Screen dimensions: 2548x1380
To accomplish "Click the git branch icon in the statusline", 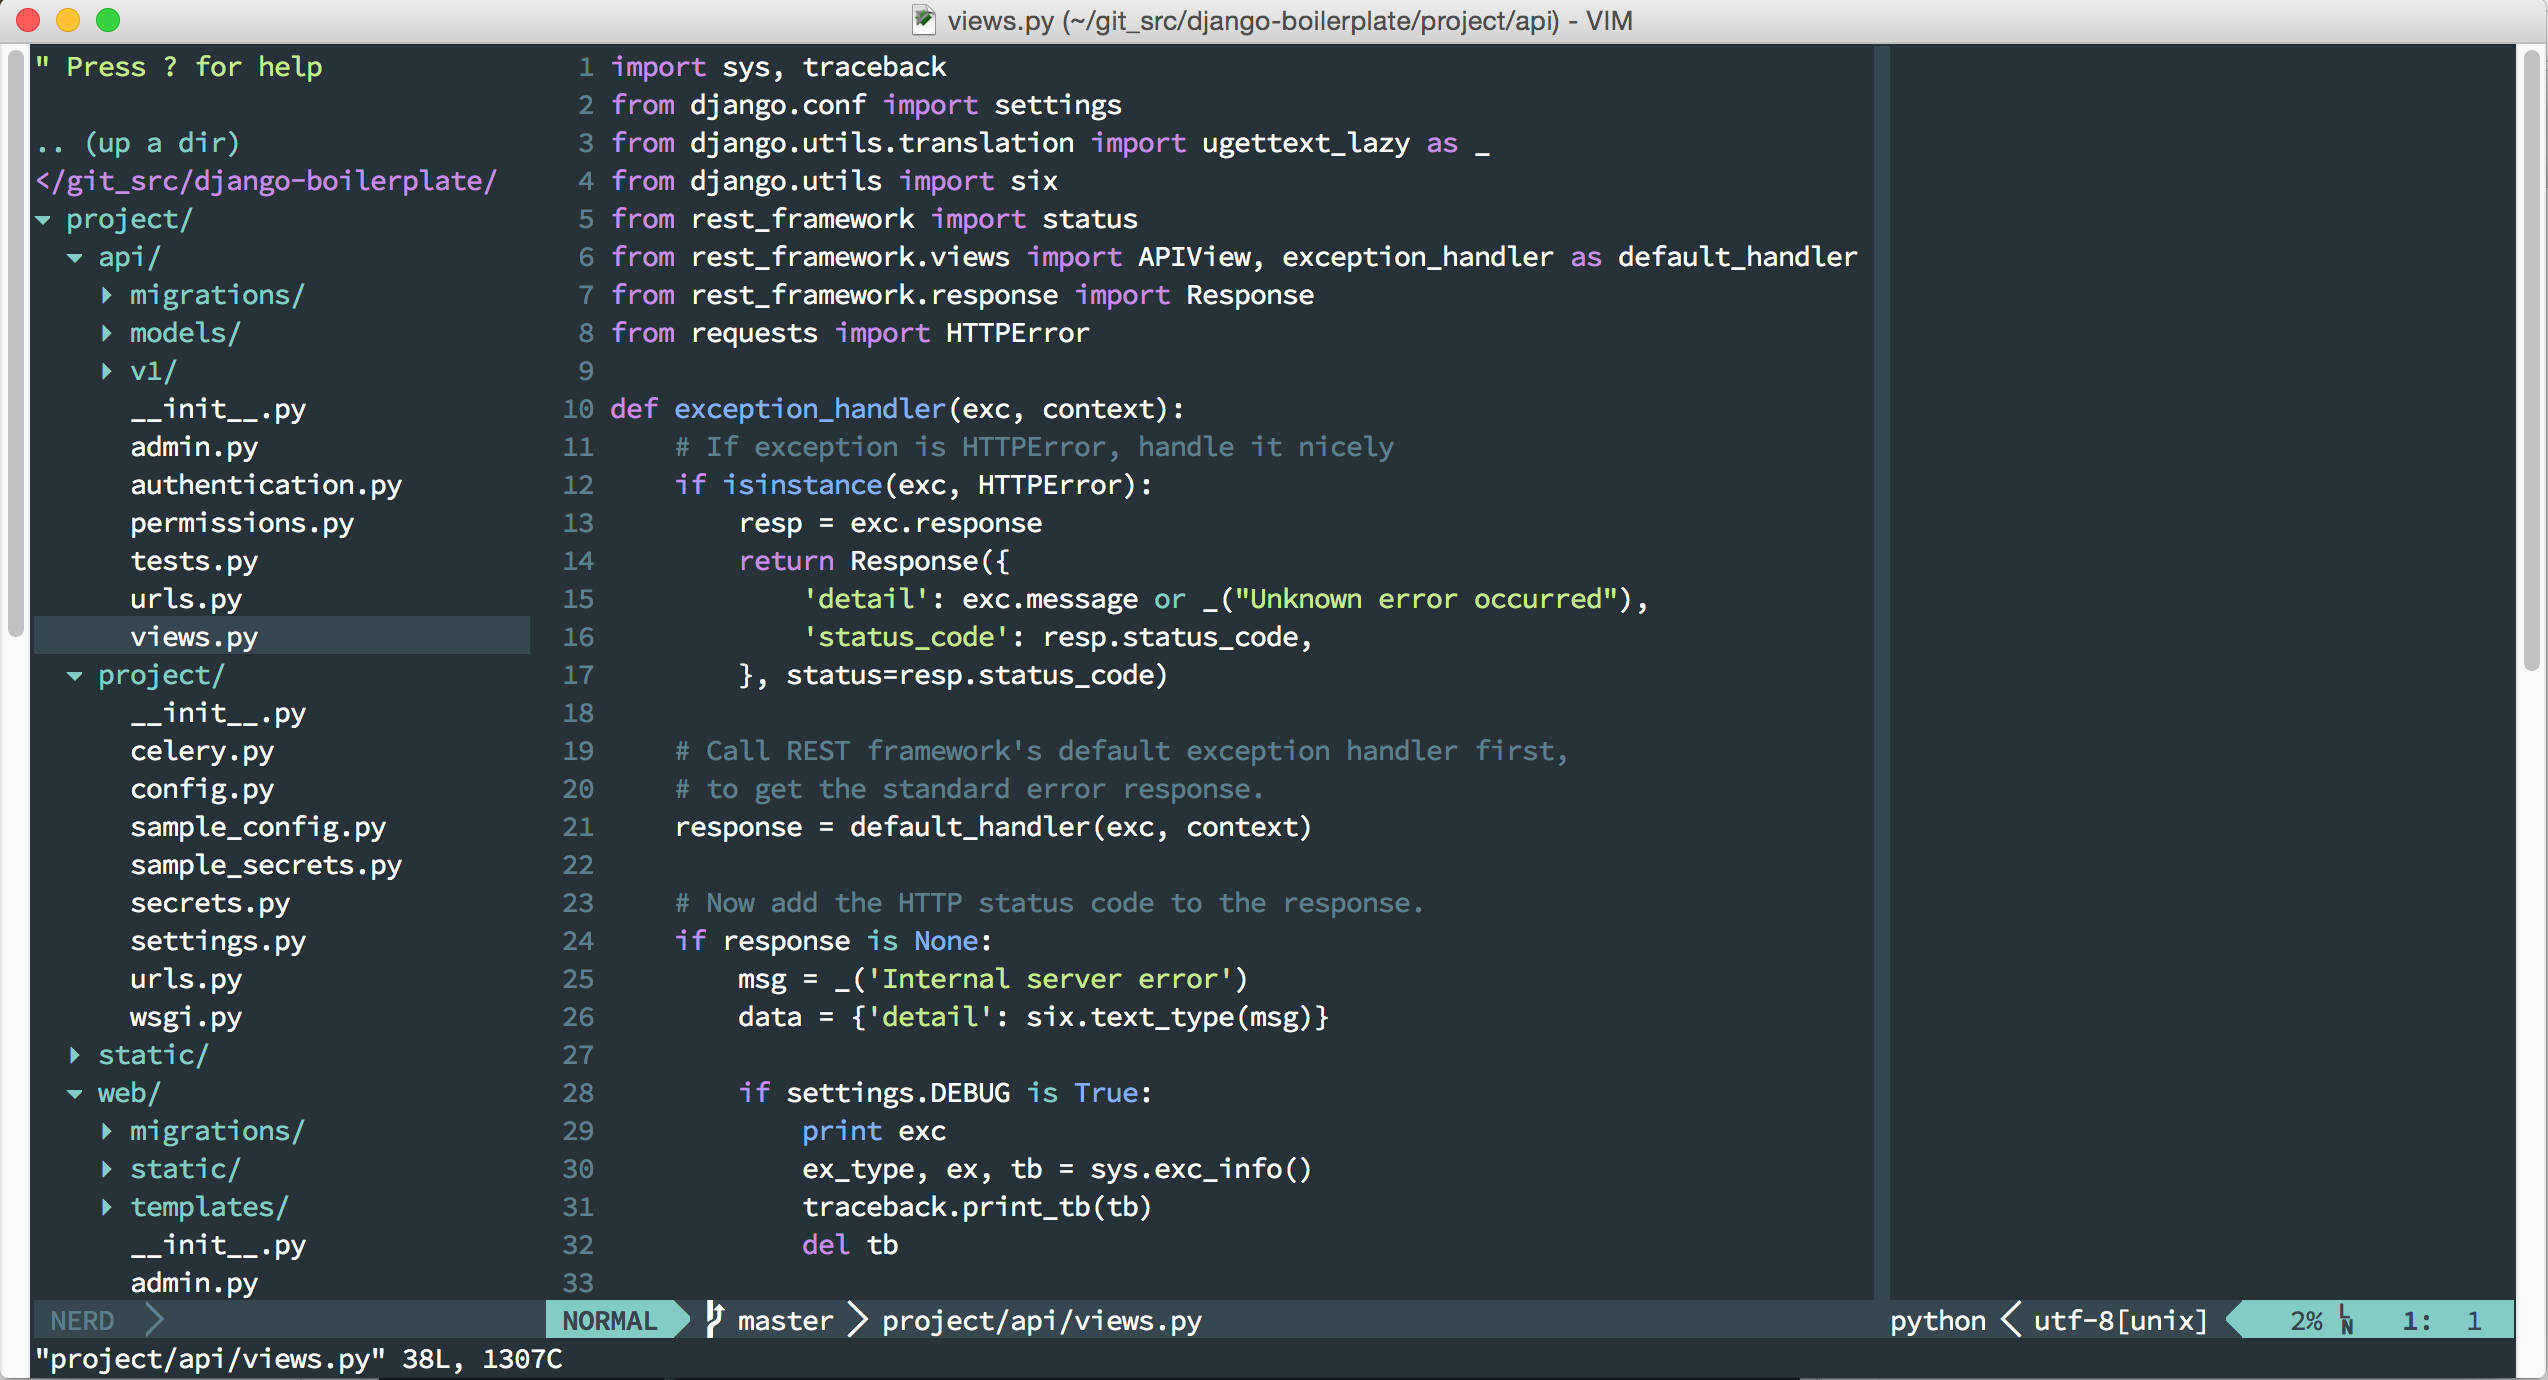I will 714,1320.
